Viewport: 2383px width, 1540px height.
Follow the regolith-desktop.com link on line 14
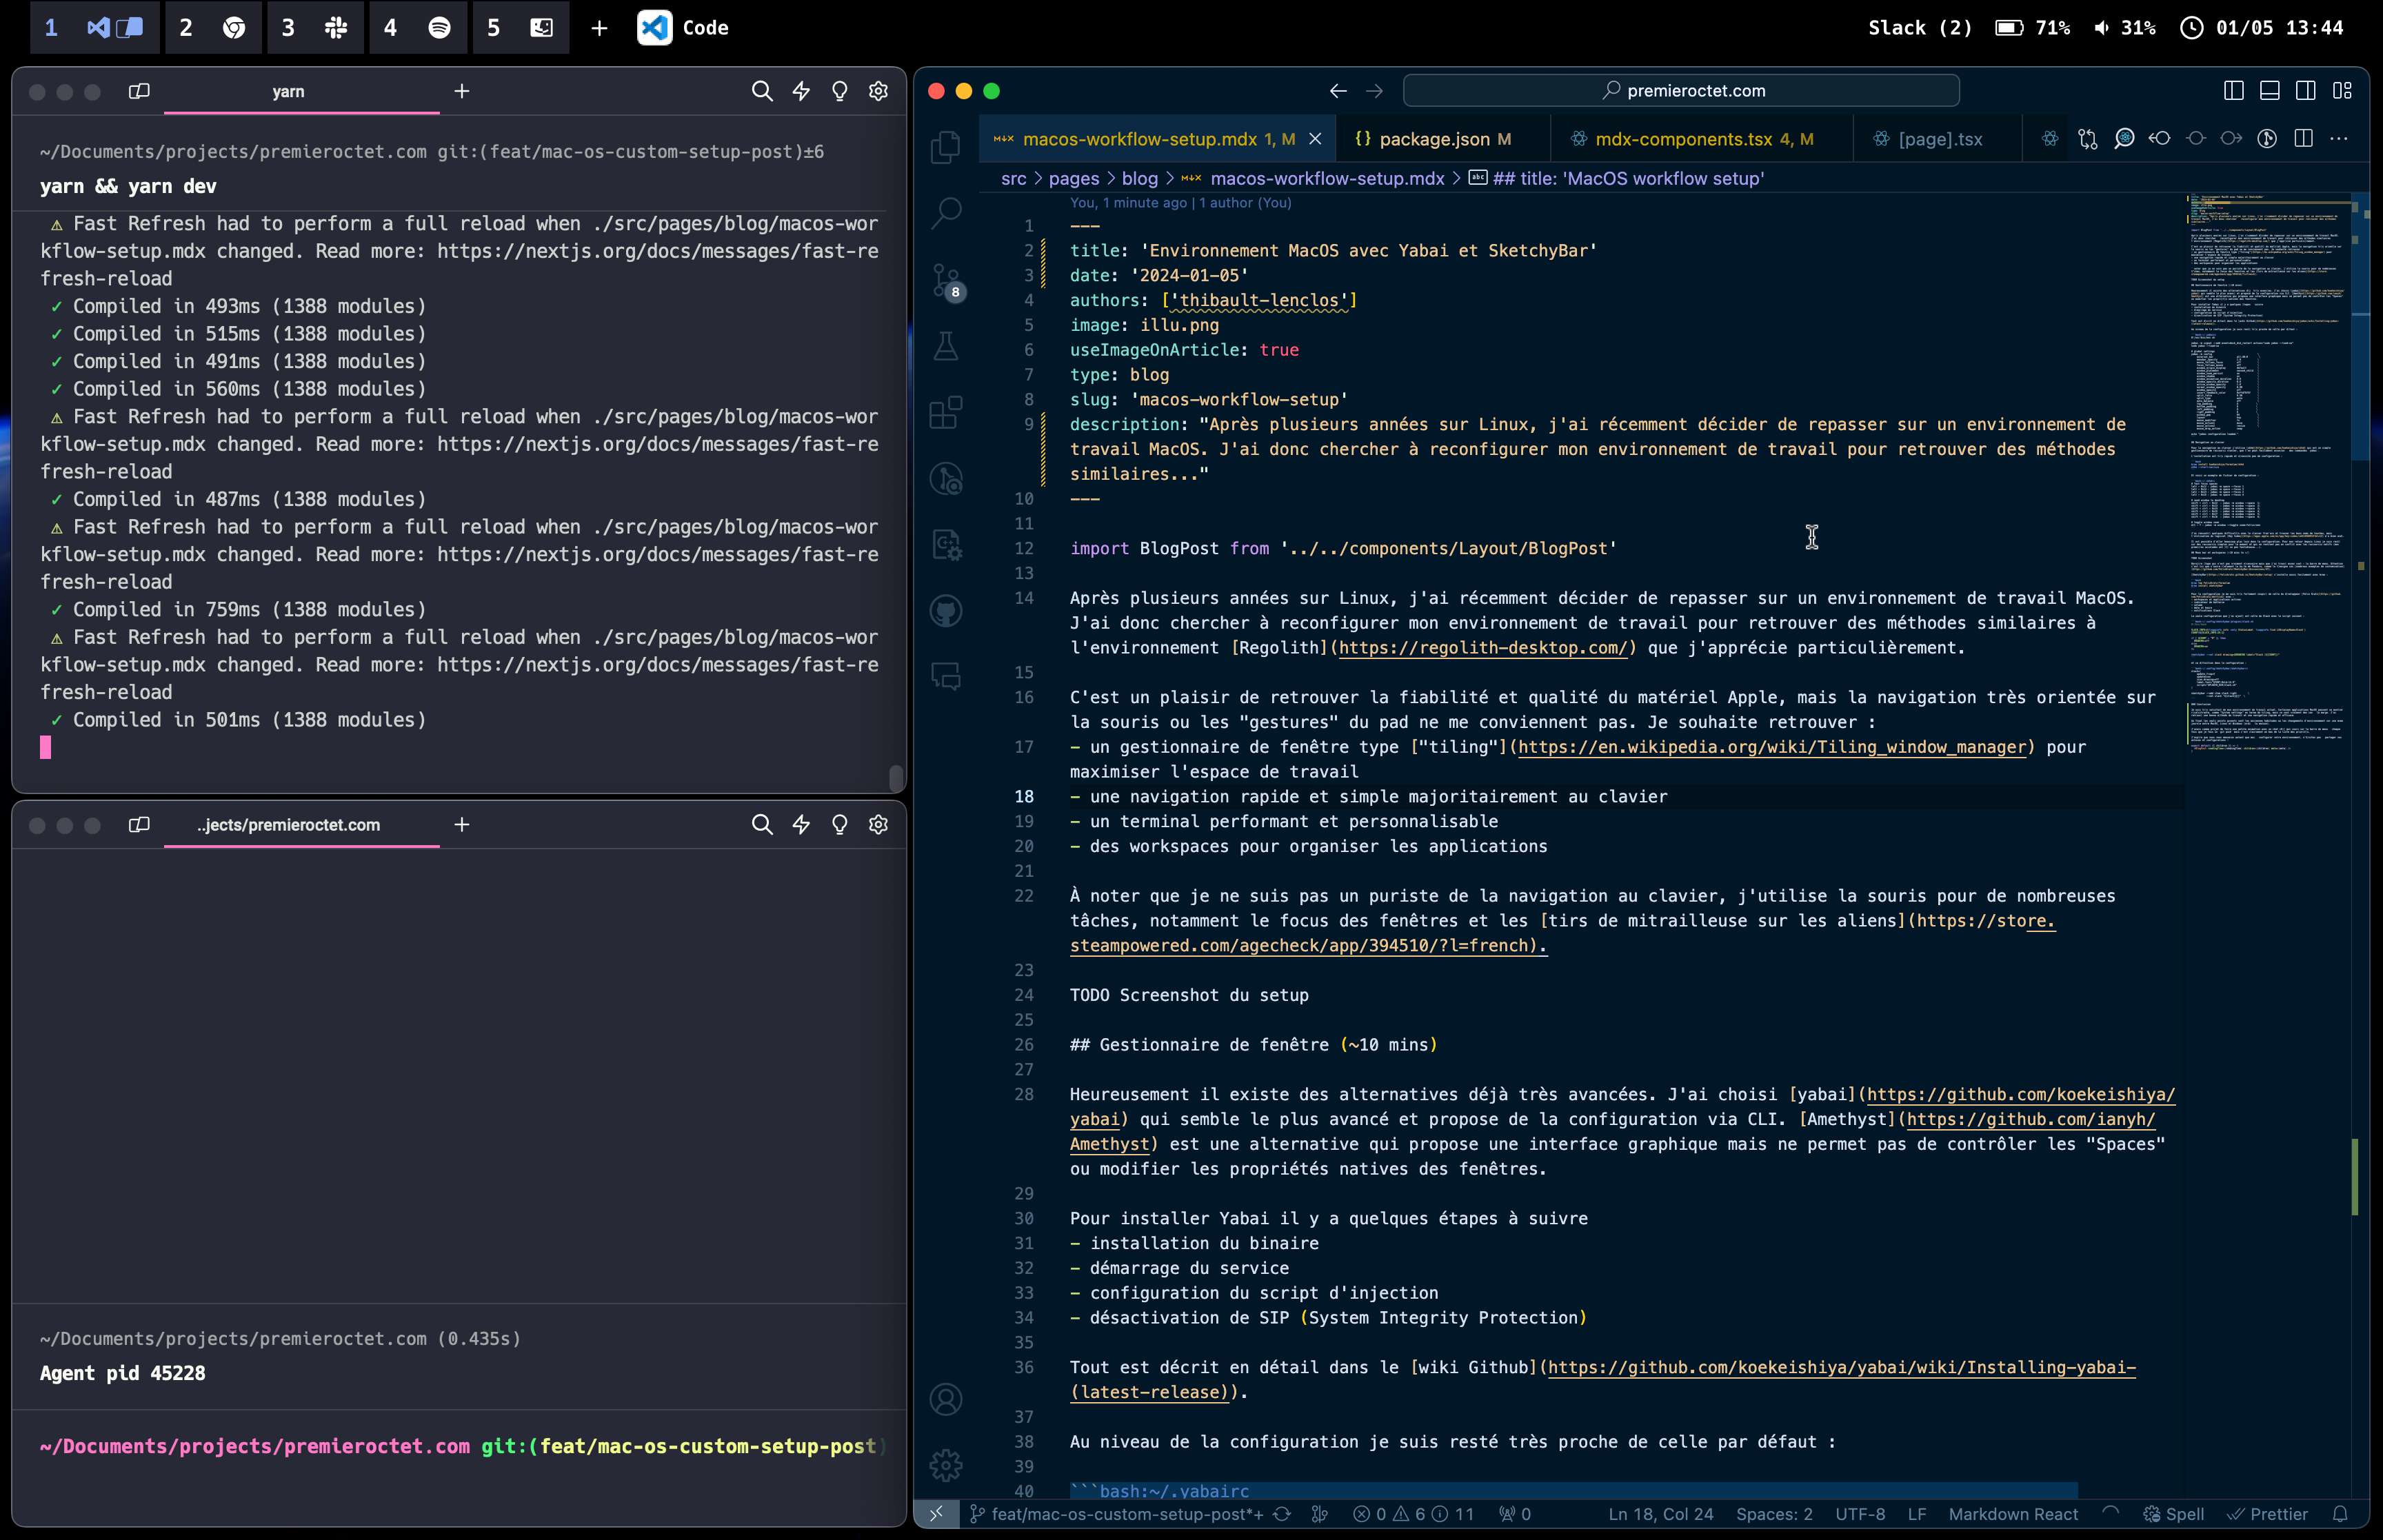pyautogui.click(x=1483, y=648)
